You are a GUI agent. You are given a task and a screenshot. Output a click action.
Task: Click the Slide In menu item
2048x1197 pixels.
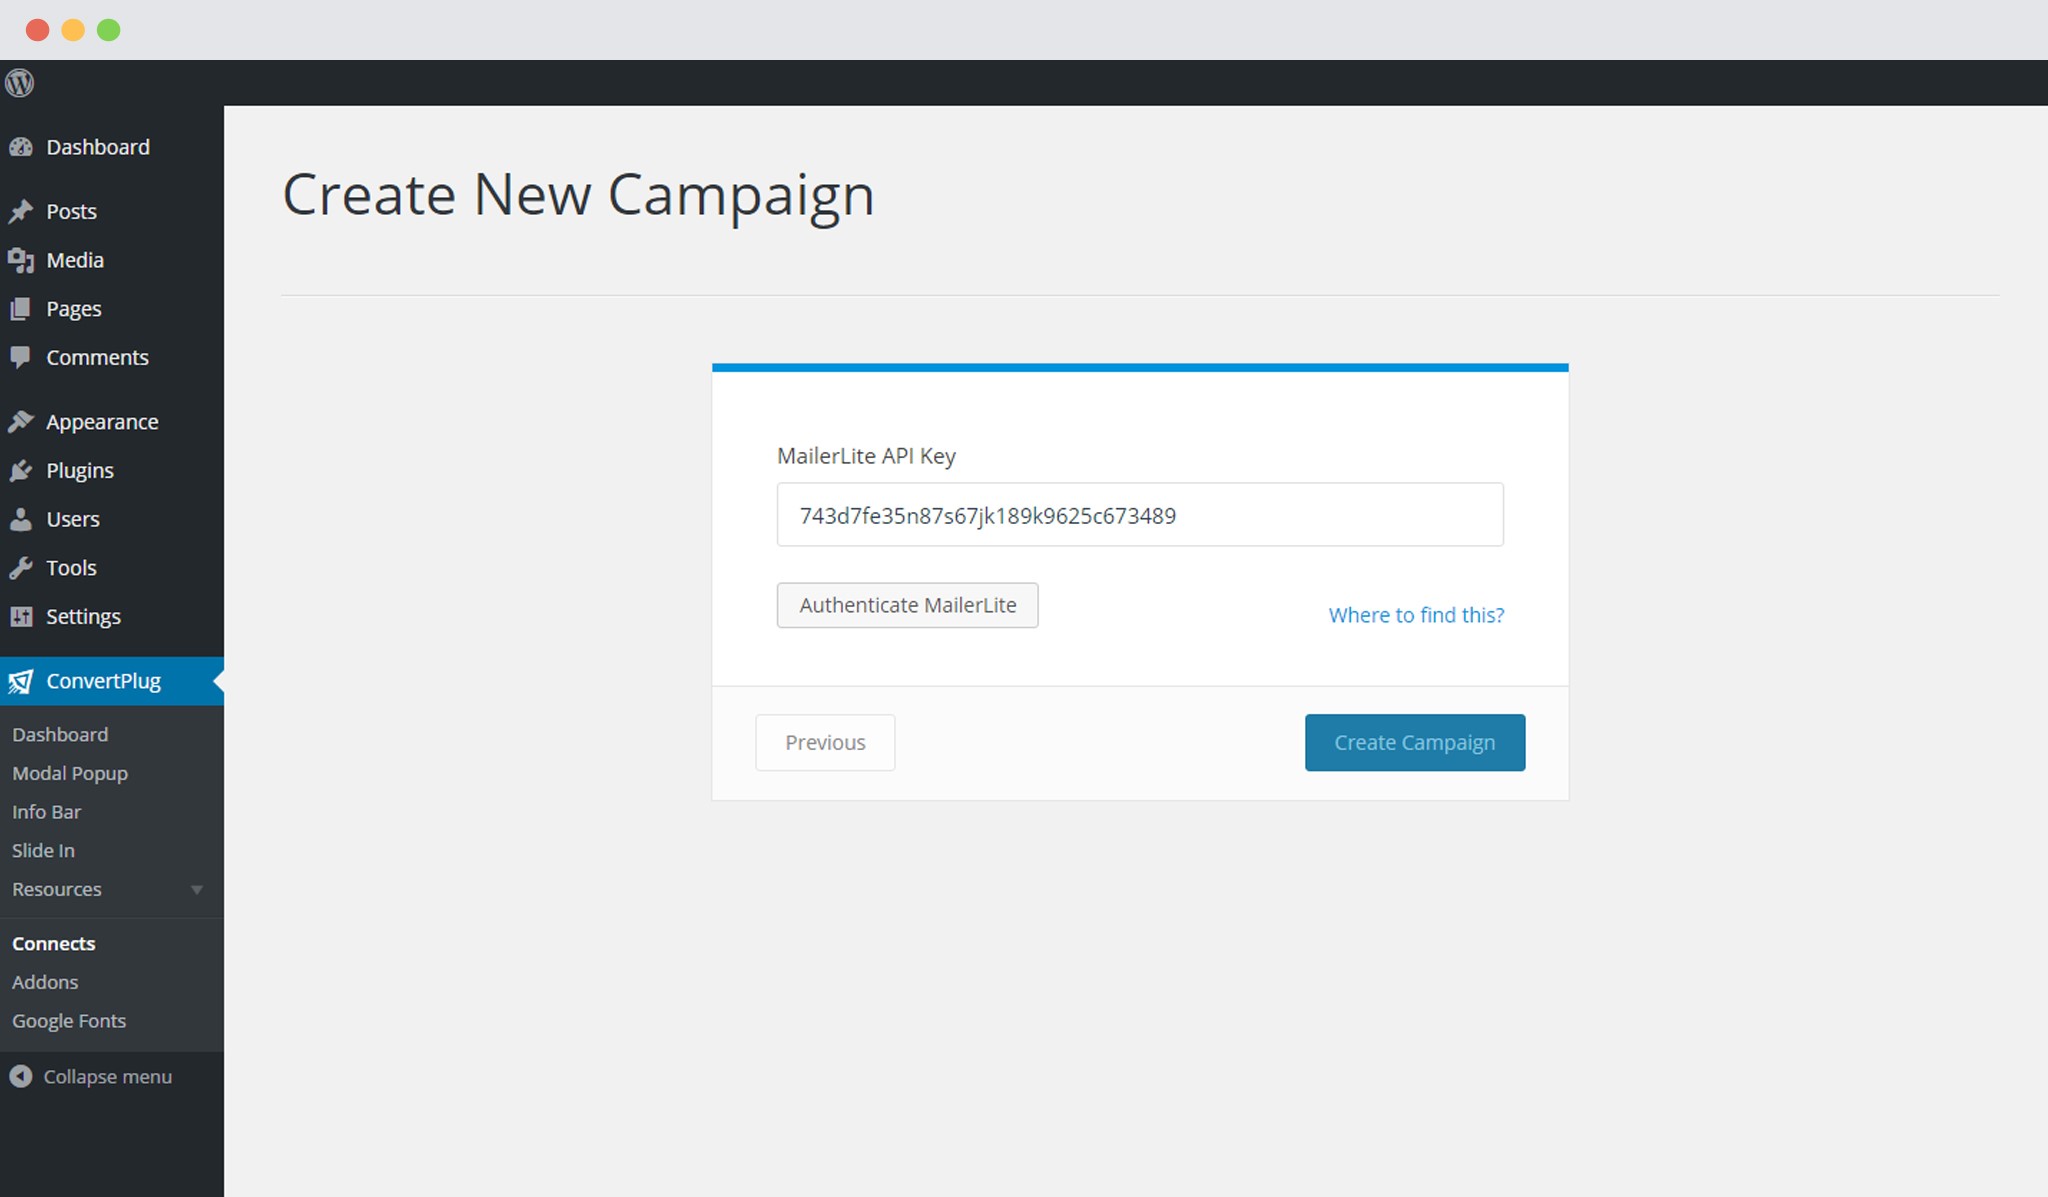[x=43, y=849]
